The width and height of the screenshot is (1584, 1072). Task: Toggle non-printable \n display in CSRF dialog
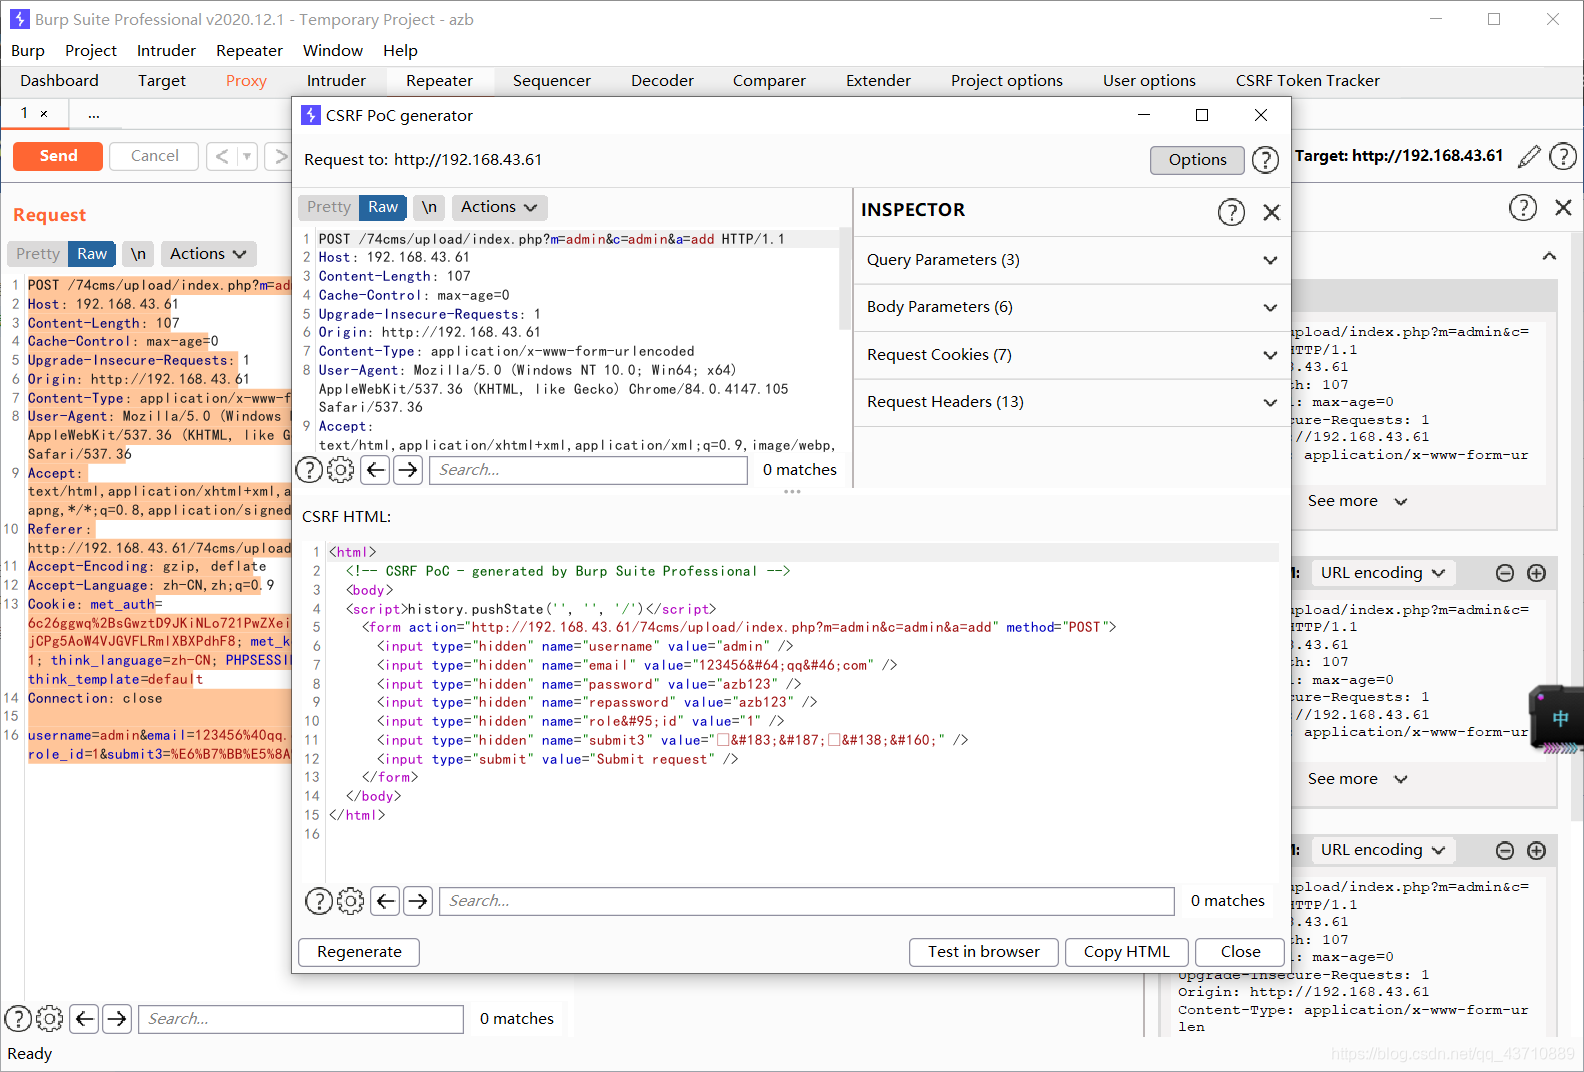pyautogui.click(x=429, y=207)
